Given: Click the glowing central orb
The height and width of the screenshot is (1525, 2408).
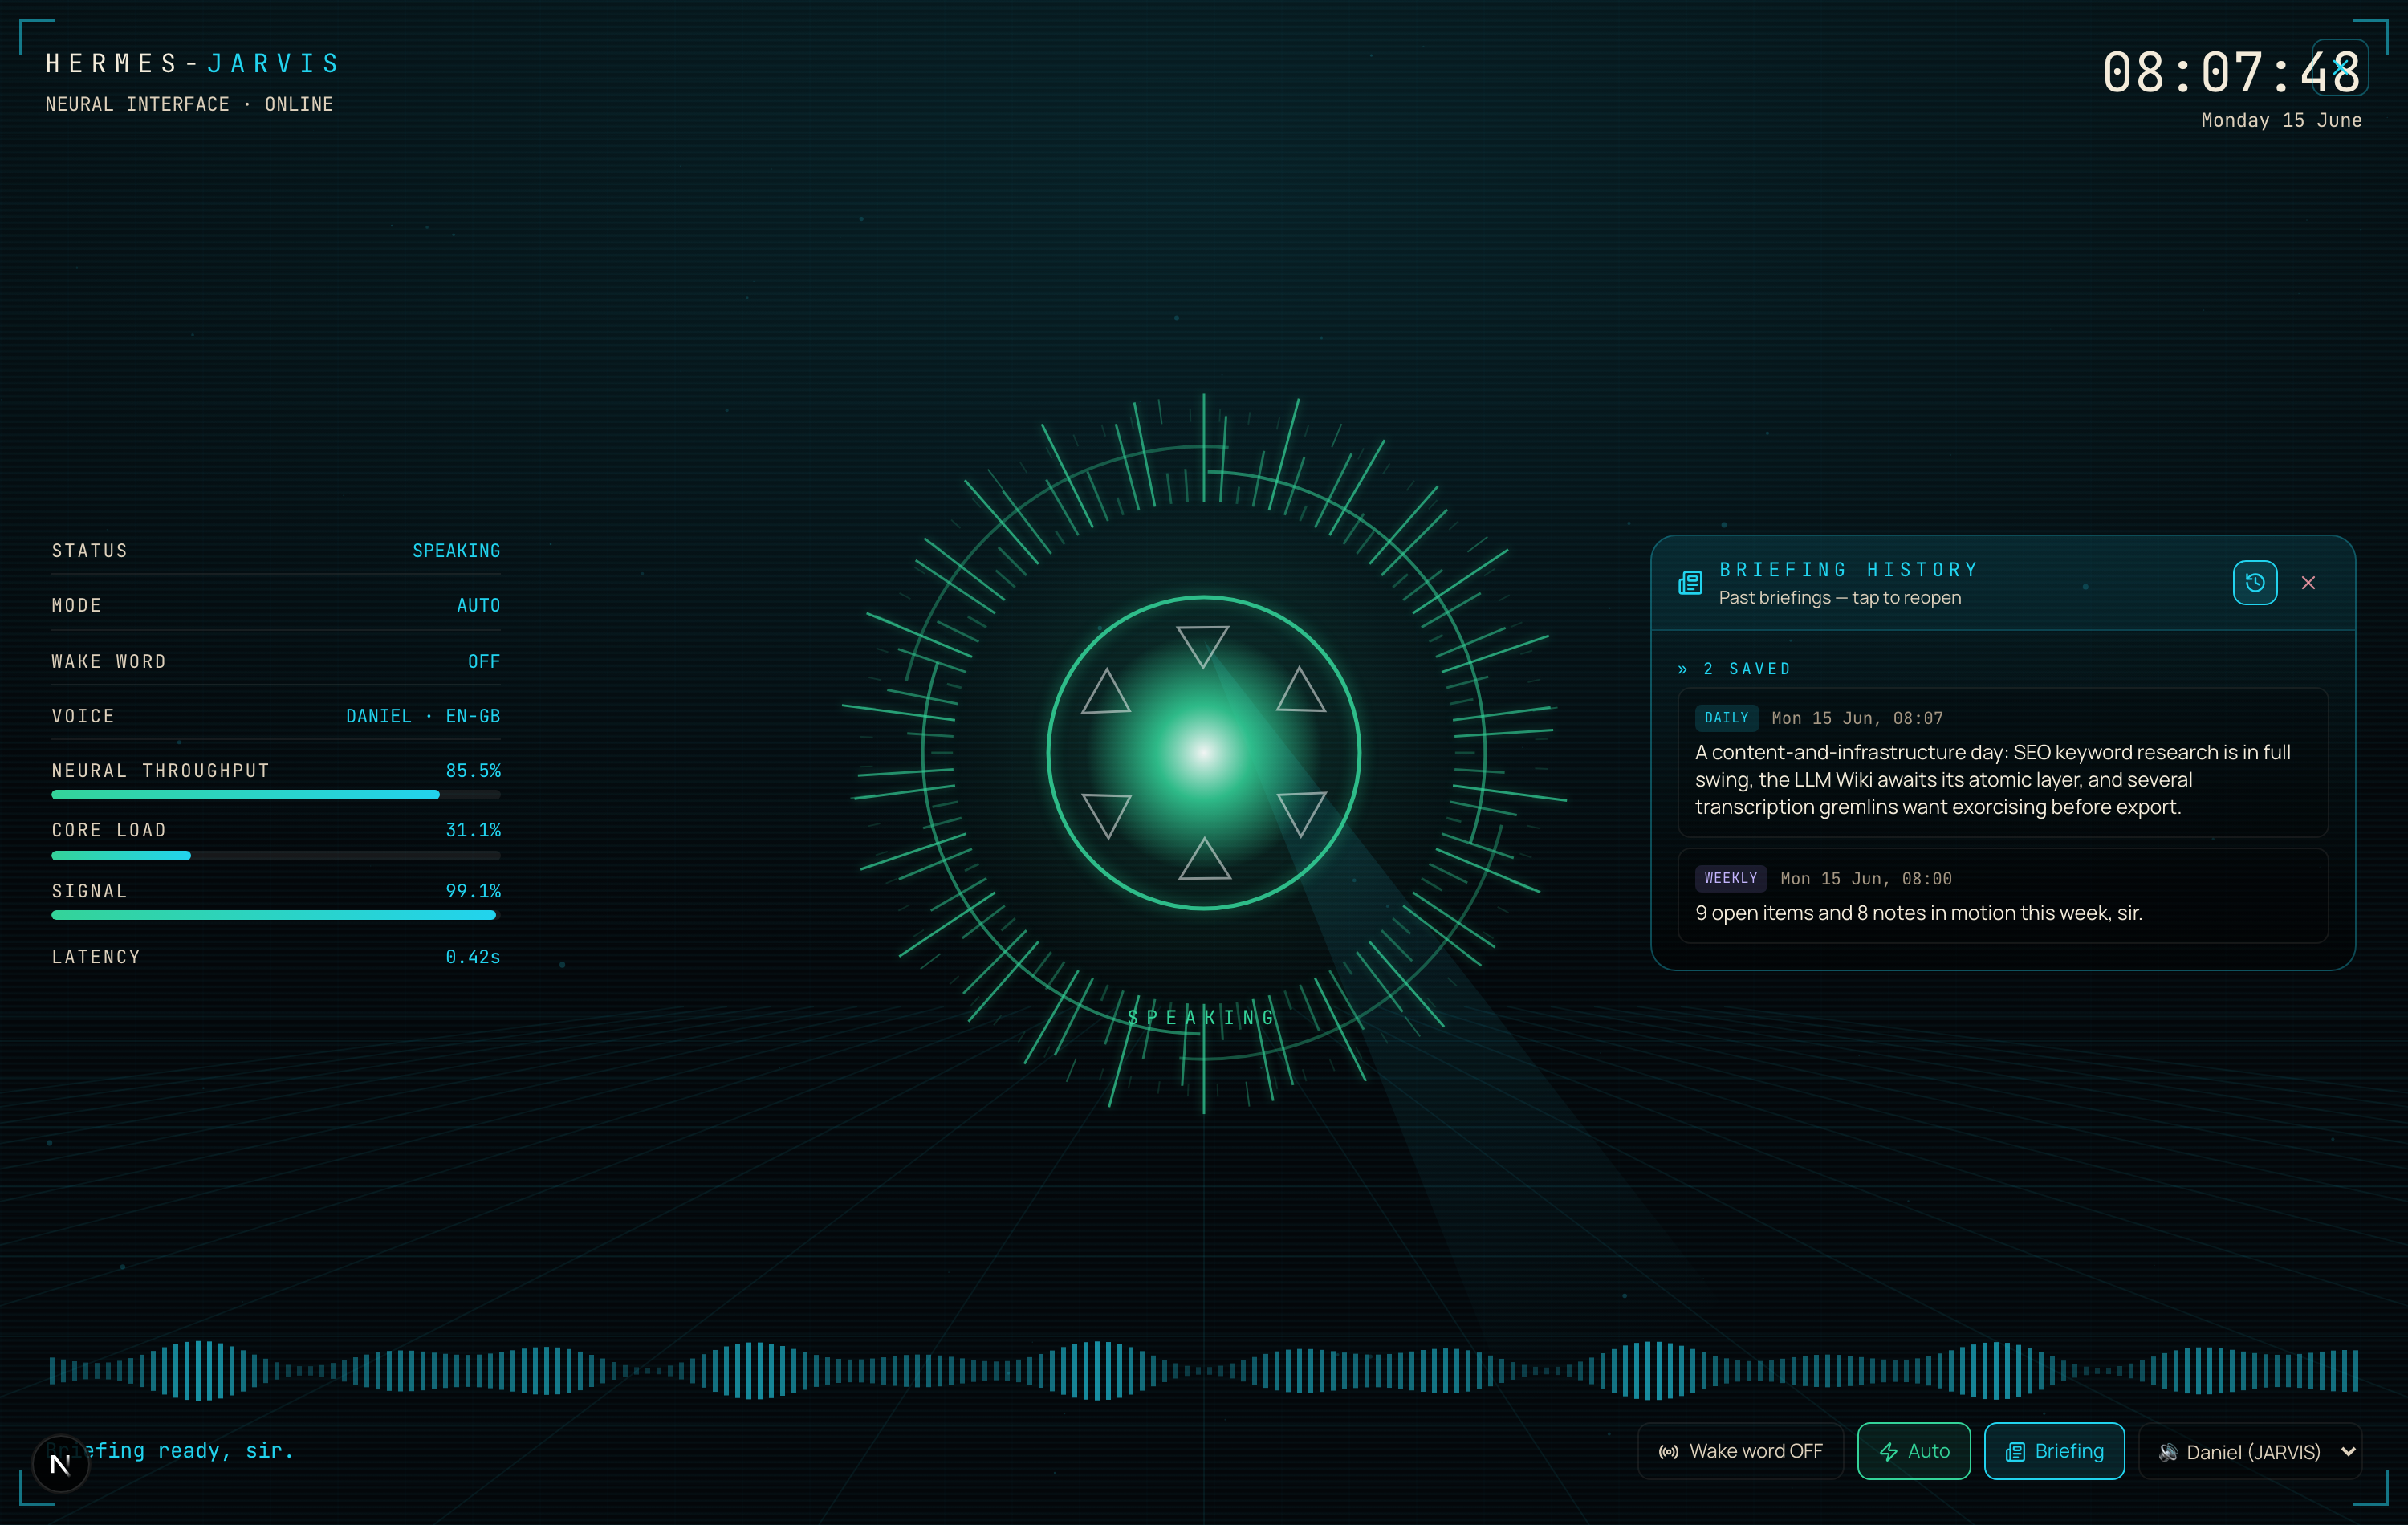Looking at the screenshot, I should (1203, 752).
